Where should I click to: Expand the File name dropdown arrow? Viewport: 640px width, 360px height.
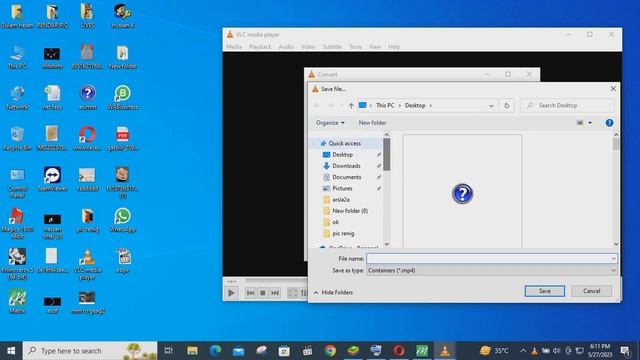(613, 258)
